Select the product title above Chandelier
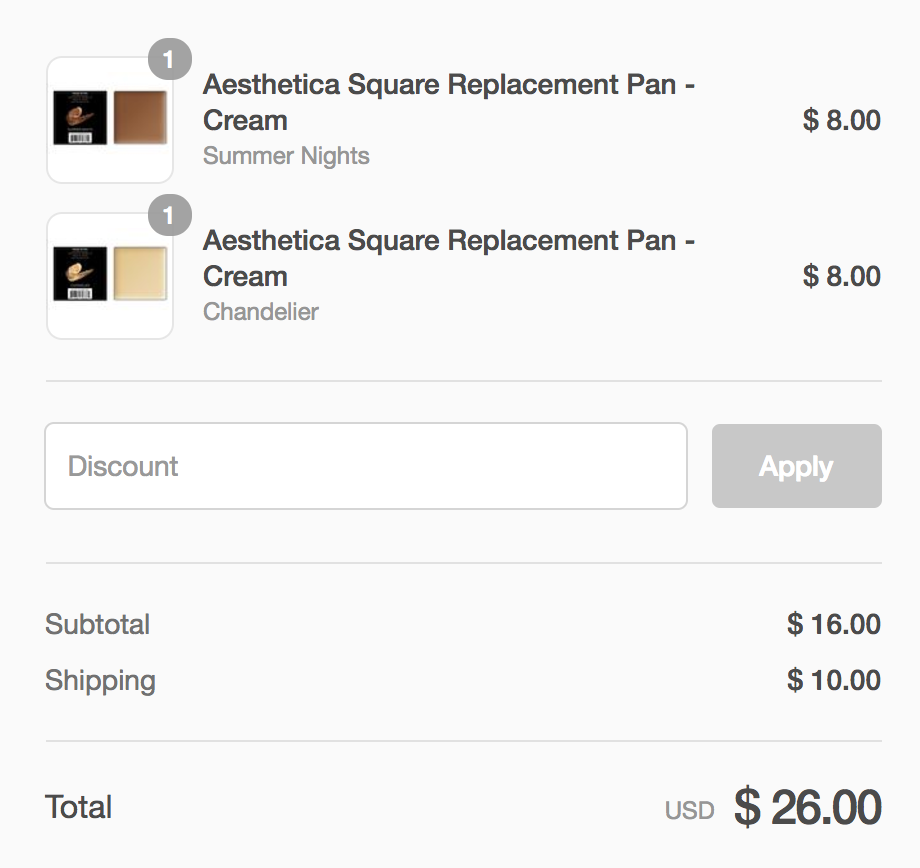Image resolution: width=920 pixels, height=868 pixels. tap(448, 258)
